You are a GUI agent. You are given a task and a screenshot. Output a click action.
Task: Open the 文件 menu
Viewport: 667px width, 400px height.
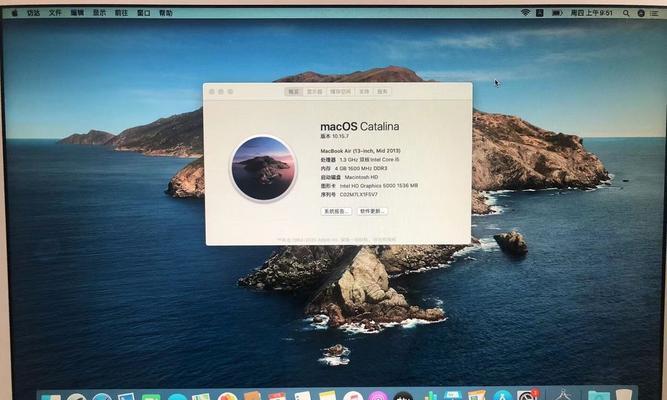coord(55,13)
